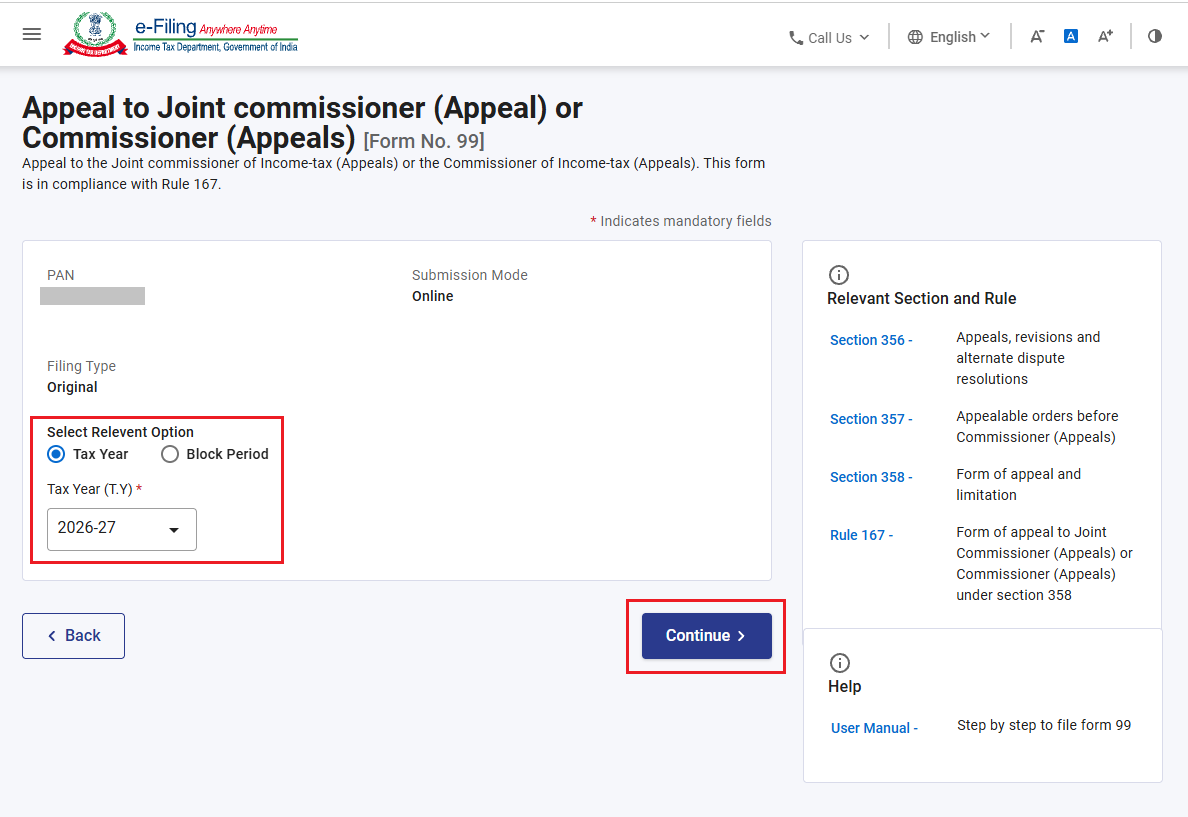Open the Tax Year 2026-27 dropdown
The height and width of the screenshot is (817, 1188).
point(122,529)
